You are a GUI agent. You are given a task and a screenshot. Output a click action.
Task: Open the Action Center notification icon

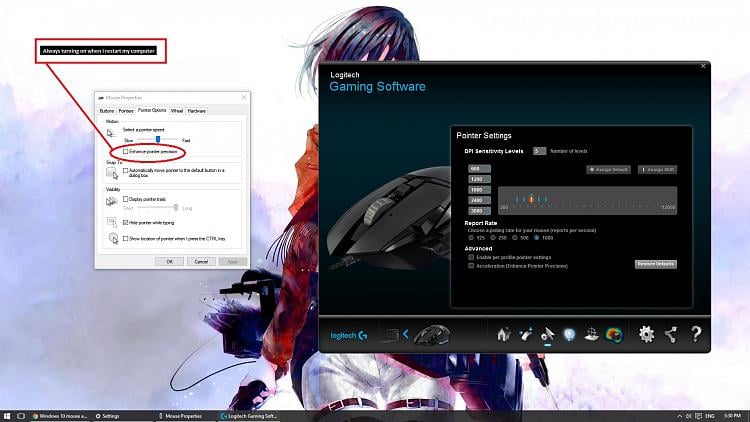698,416
